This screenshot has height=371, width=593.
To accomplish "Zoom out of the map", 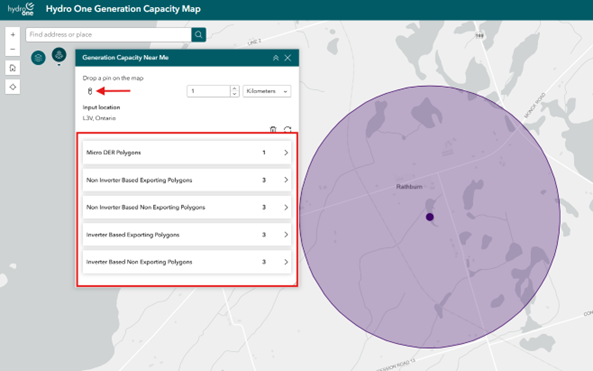I will tap(12, 49).
